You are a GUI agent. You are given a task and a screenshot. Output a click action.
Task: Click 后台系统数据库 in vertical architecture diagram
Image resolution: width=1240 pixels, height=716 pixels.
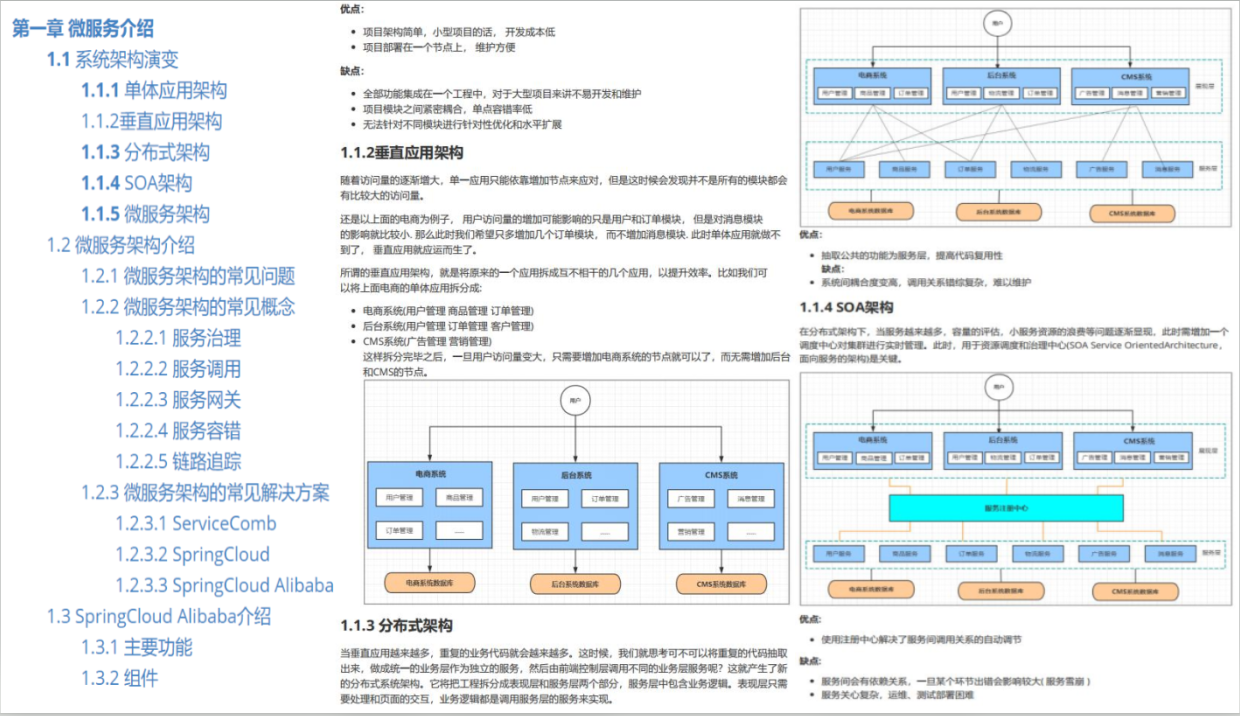click(576, 582)
